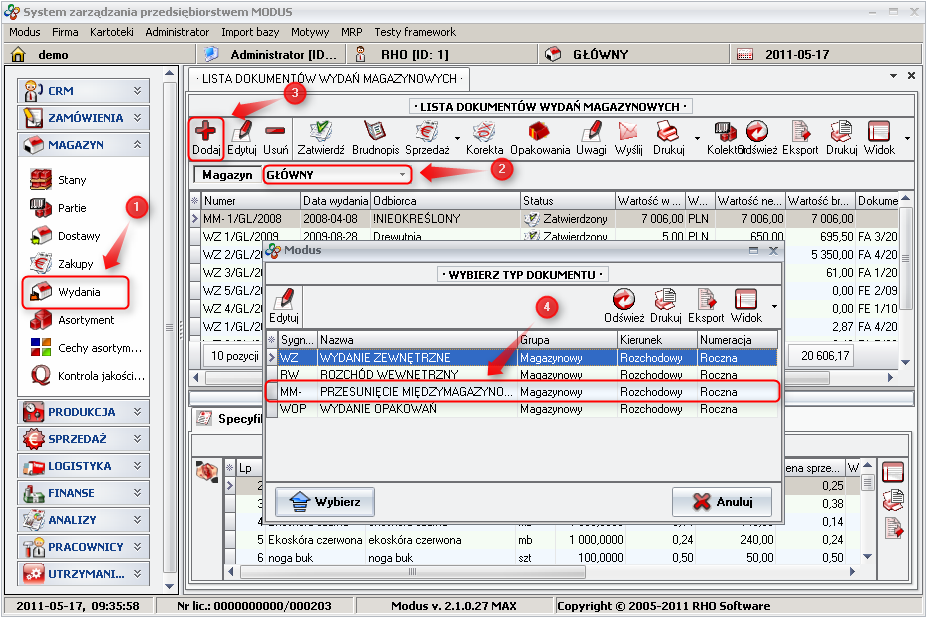The height and width of the screenshot is (618, 927).
Task: Open the Magazyn GŁÓWNY warehouse dropdown
Action: (x=401, y=175)
